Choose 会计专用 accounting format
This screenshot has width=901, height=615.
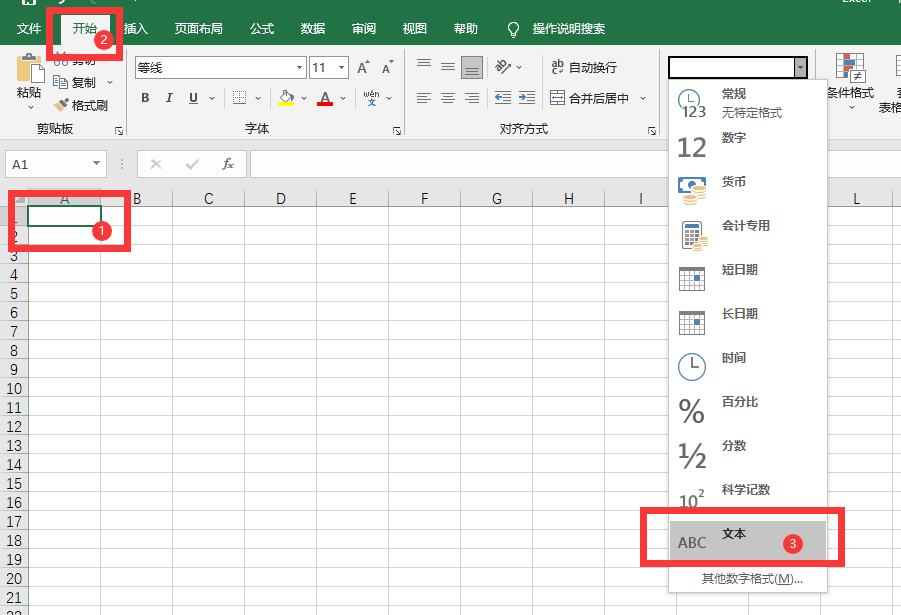point(748,235)
